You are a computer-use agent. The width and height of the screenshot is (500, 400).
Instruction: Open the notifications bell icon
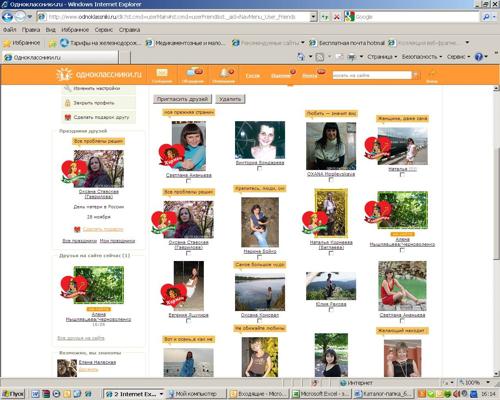click(x=224, y=72)
